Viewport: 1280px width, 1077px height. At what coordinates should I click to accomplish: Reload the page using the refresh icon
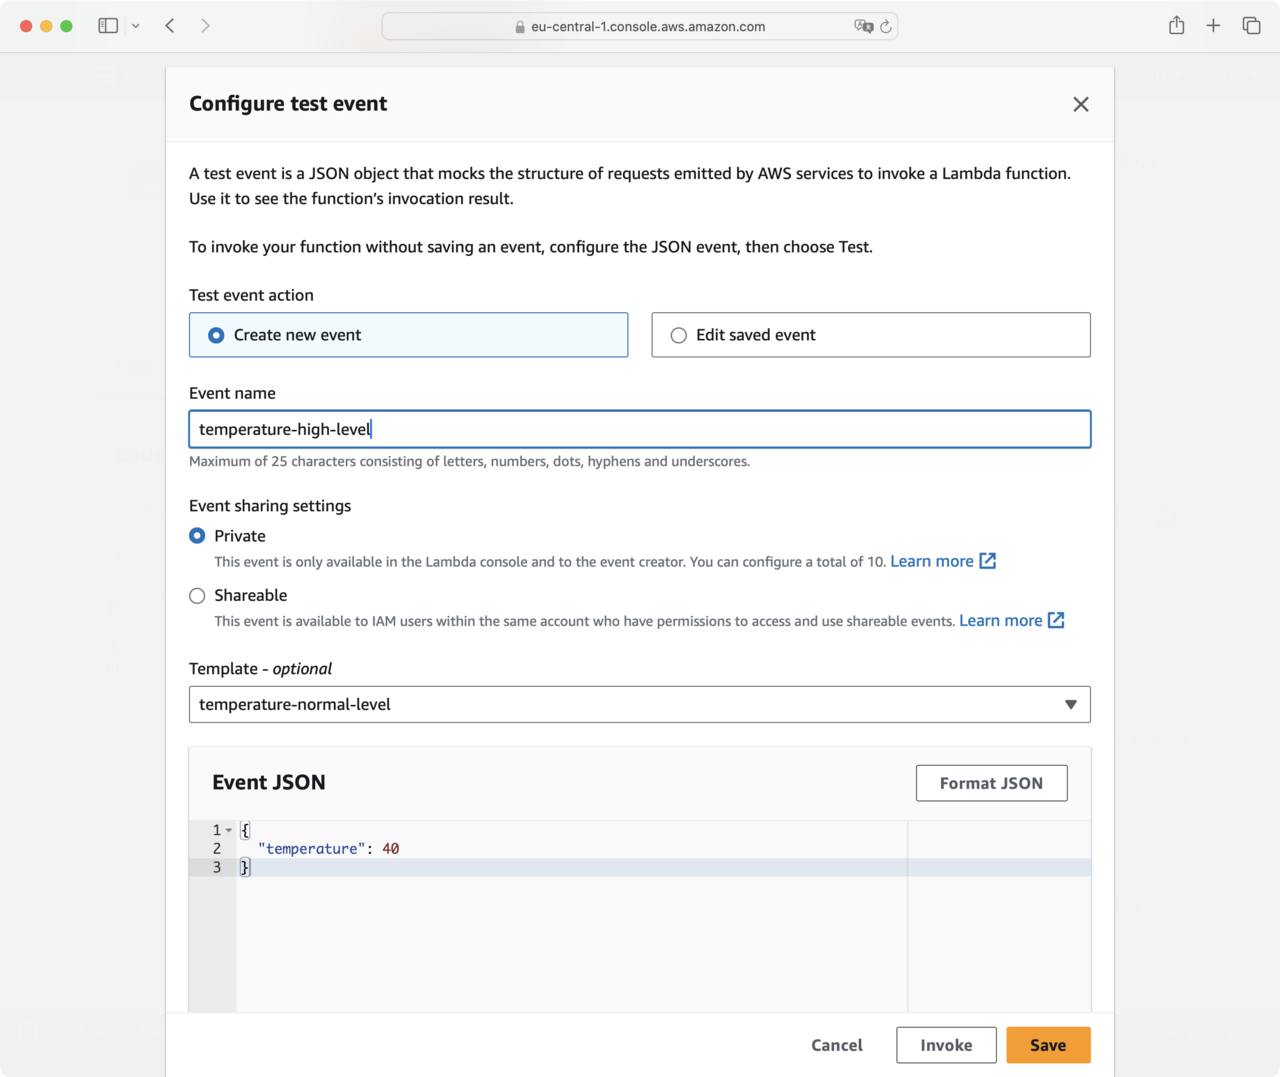tap(885, 27)
